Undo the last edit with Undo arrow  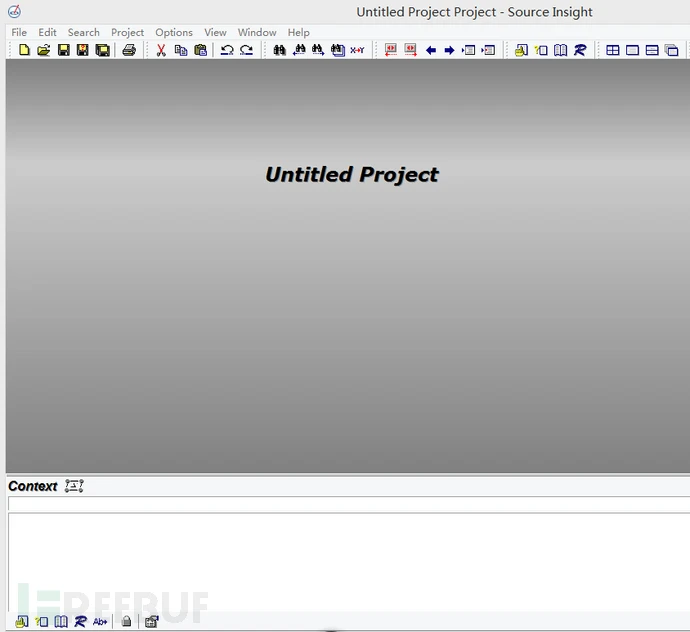pyautogui.click(x=227, y=50)
